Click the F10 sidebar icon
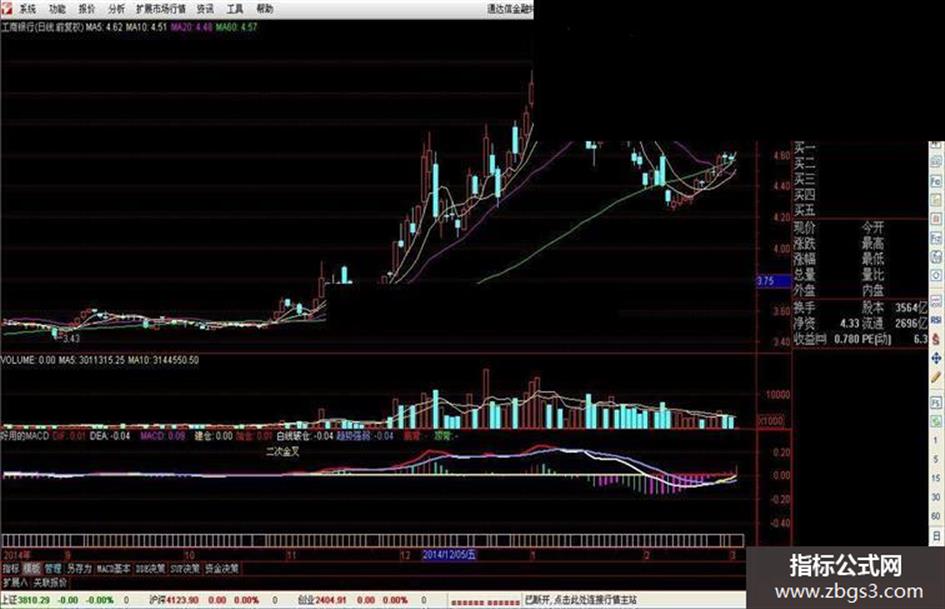 [937, 181]
